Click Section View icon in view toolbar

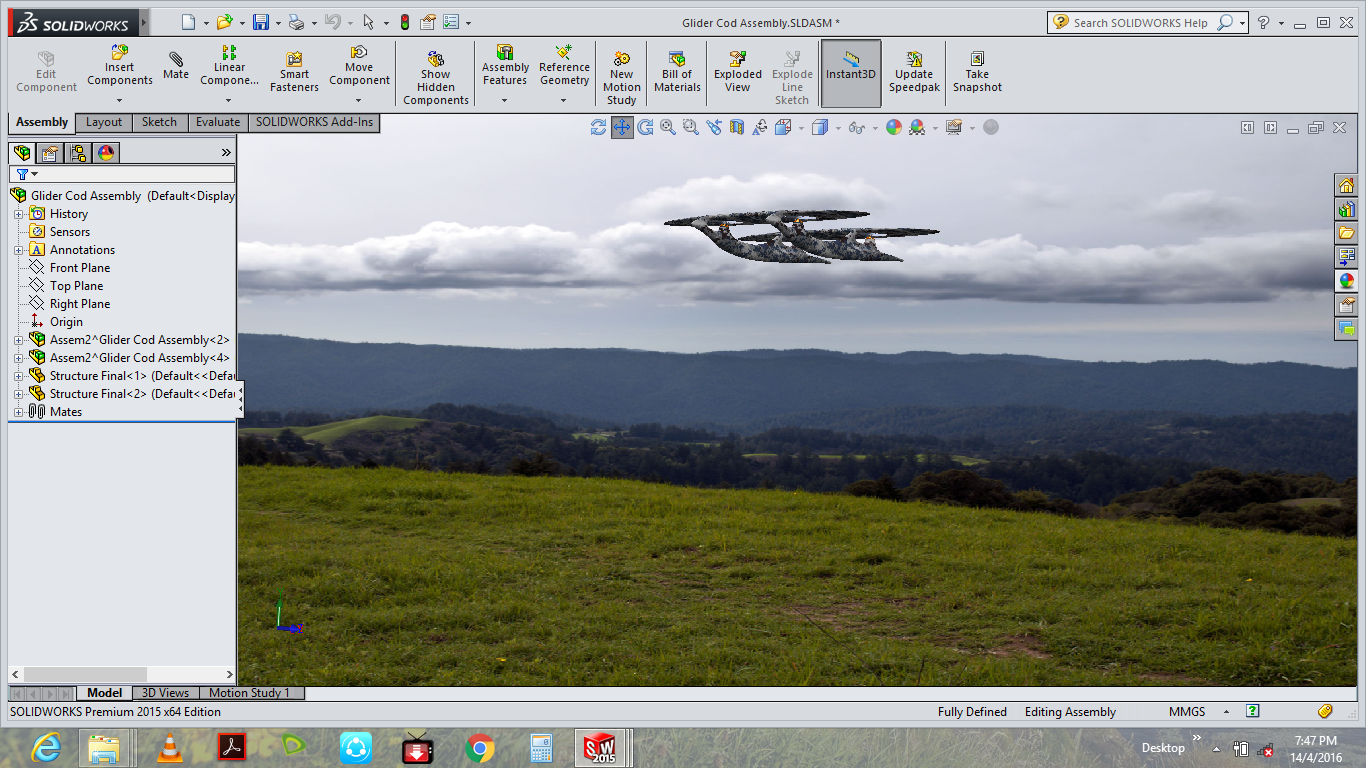737,127
